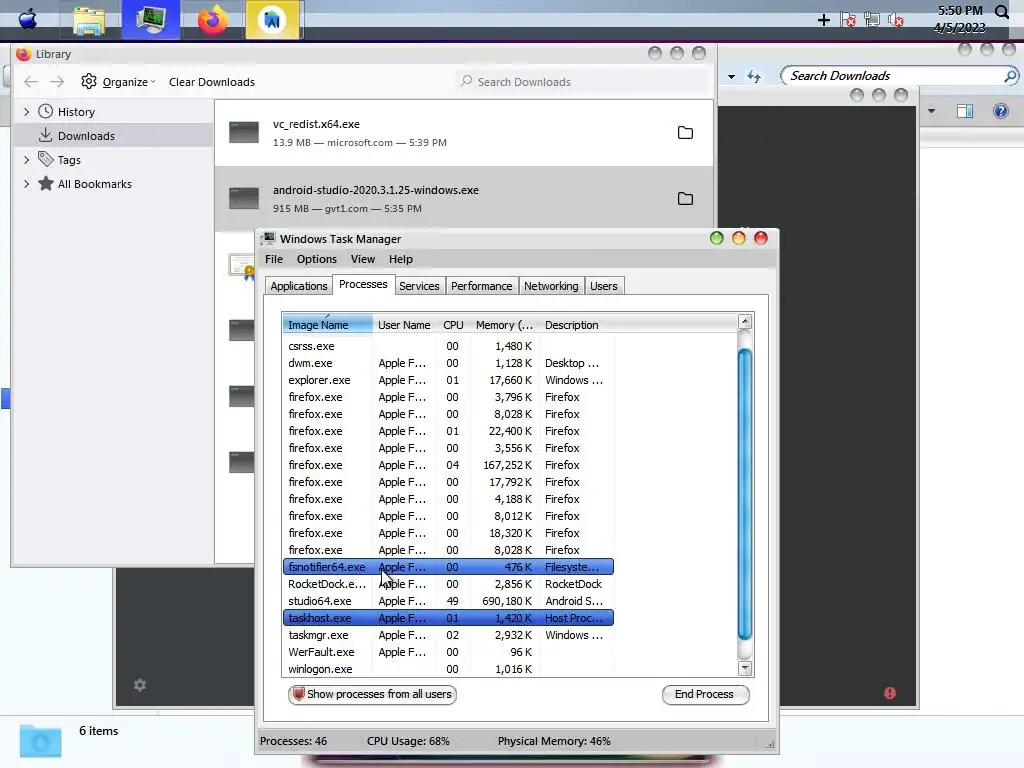Clear Downloads in Library window
The height and width of the screenshot is (768, 1024).
pyautogui.click(x=212, y=82)
